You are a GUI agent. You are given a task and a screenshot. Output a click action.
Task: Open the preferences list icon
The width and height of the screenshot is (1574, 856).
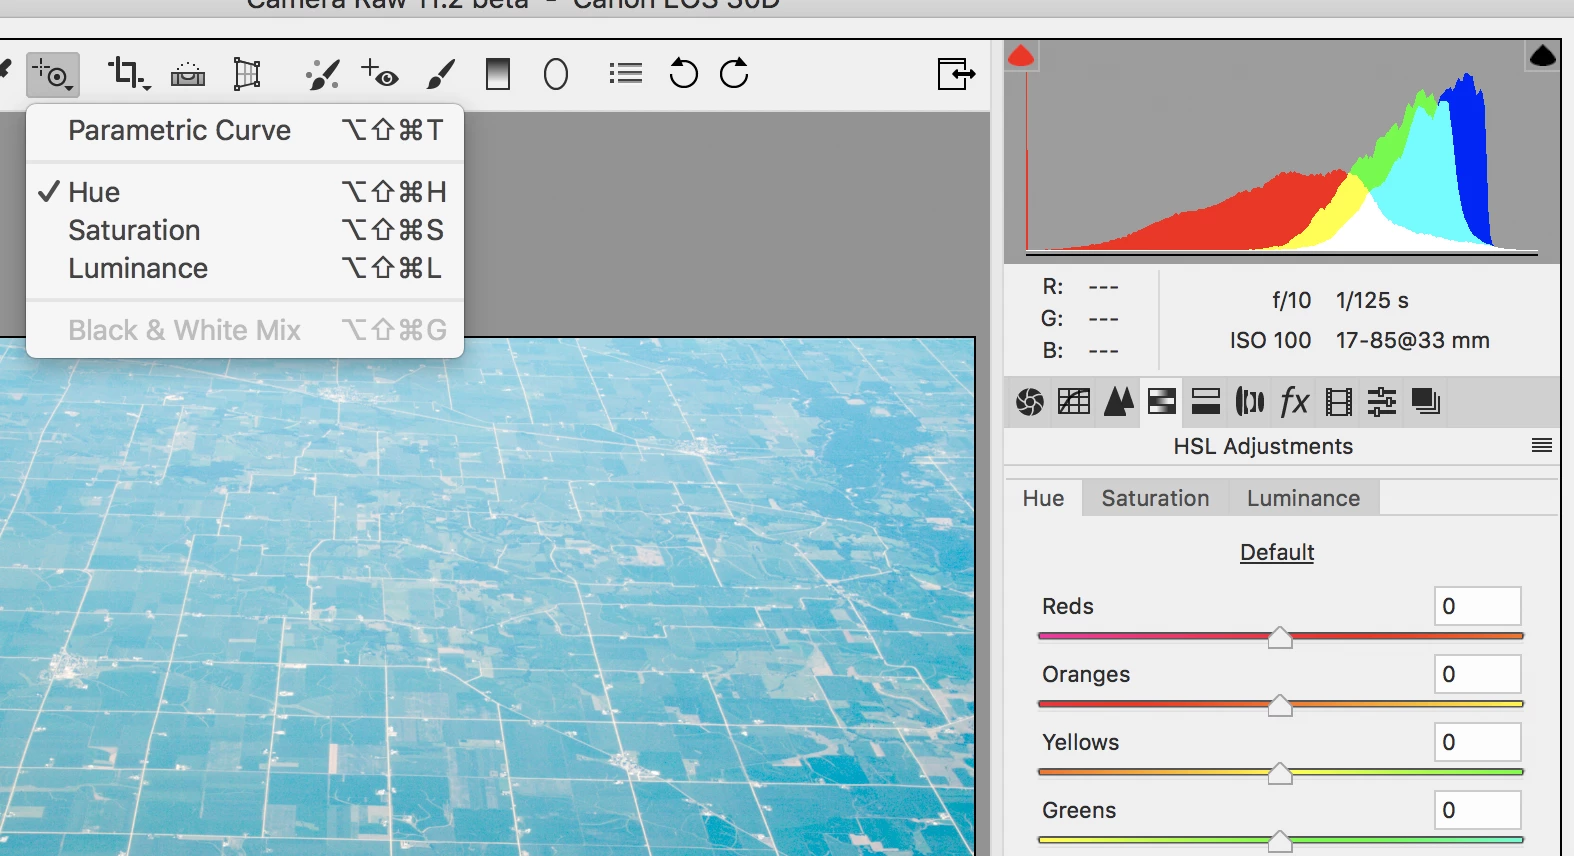pyautogui.click(x=626, y=73)
